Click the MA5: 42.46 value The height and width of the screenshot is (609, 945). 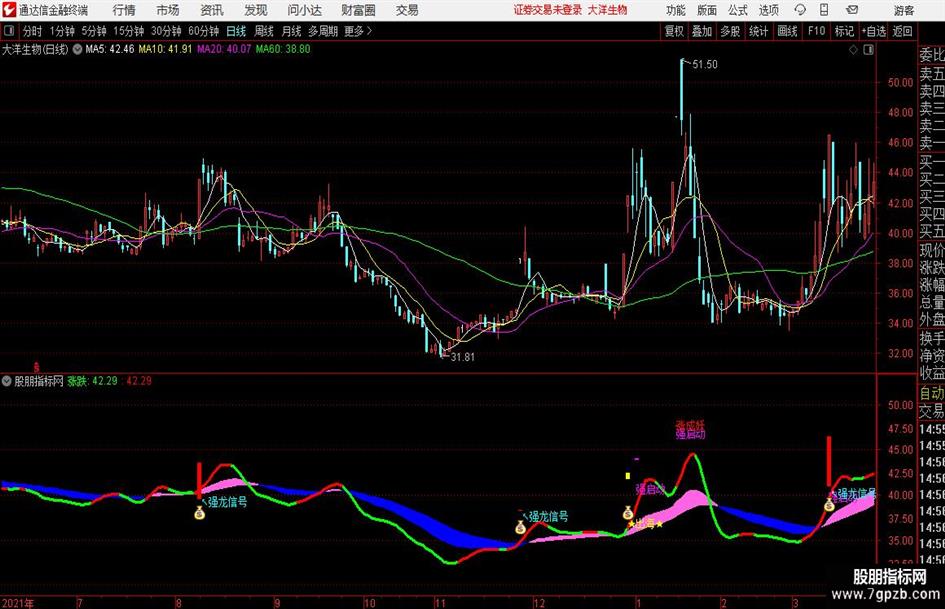110,49
